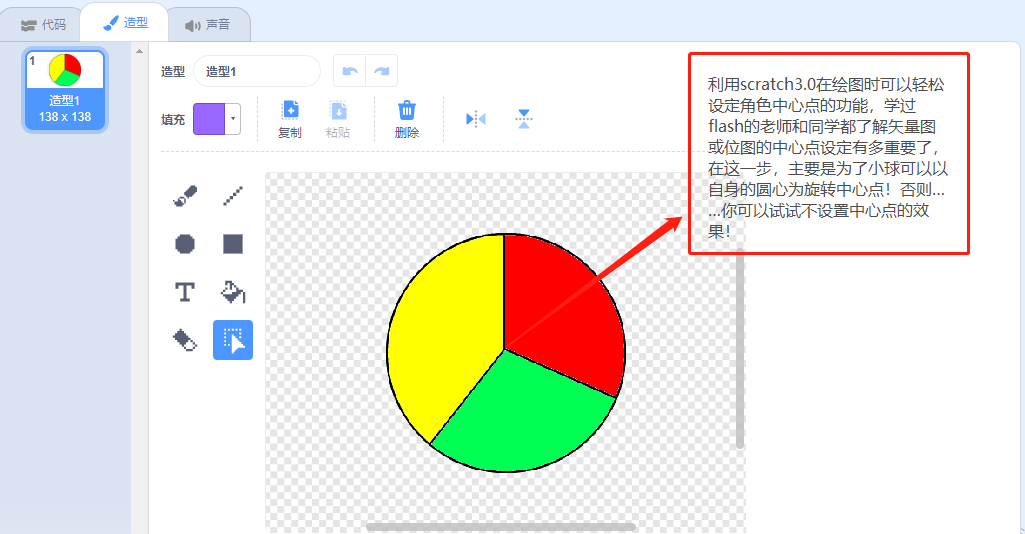The image size is (1025, 534).
Task: Activate the Text tool
Action: pos(185,292)
